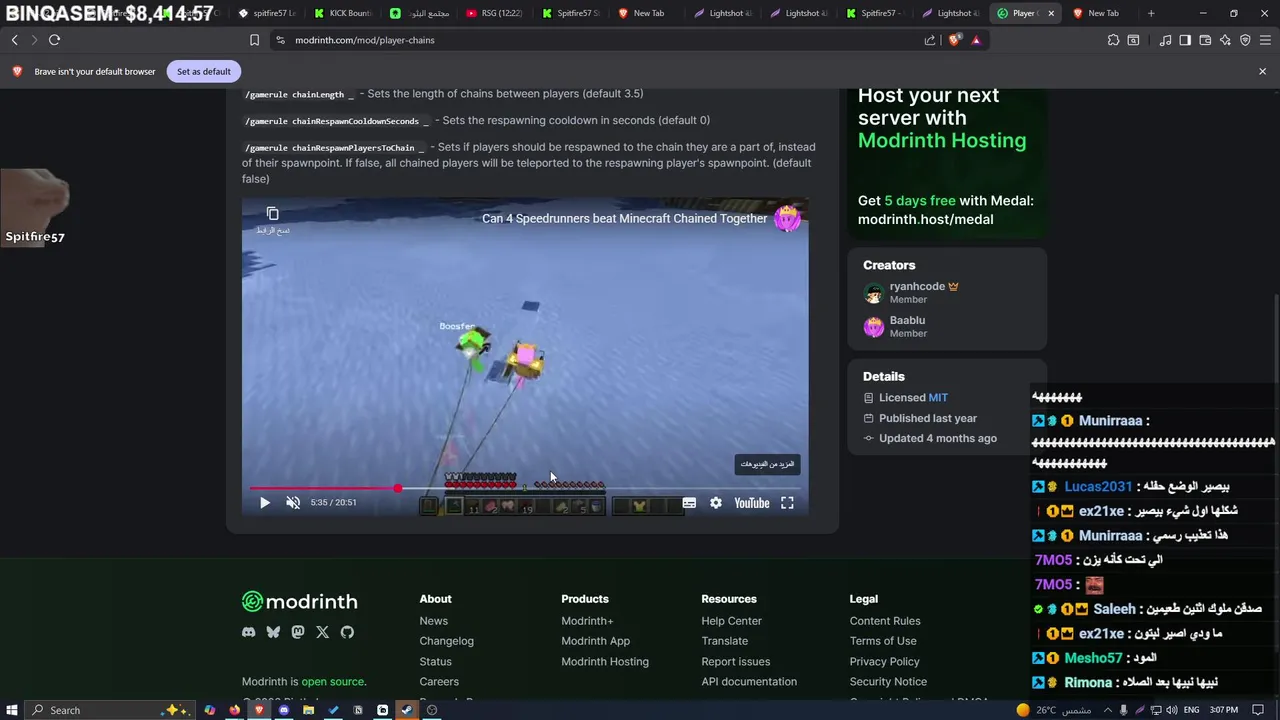Image resolution: width=1280 pixels, height=720 pixels.
Task: Open the 'open source' link
Action: click(332, 682)
